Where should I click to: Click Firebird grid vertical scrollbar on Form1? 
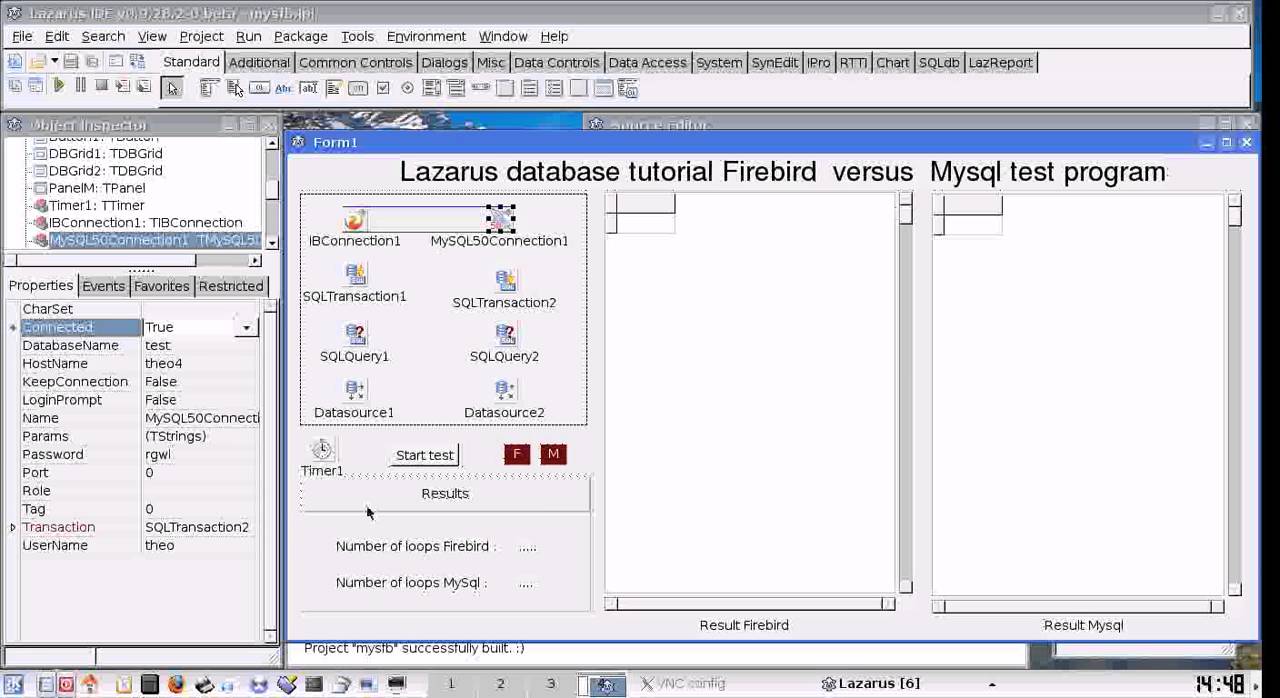(x=905, y=392)
